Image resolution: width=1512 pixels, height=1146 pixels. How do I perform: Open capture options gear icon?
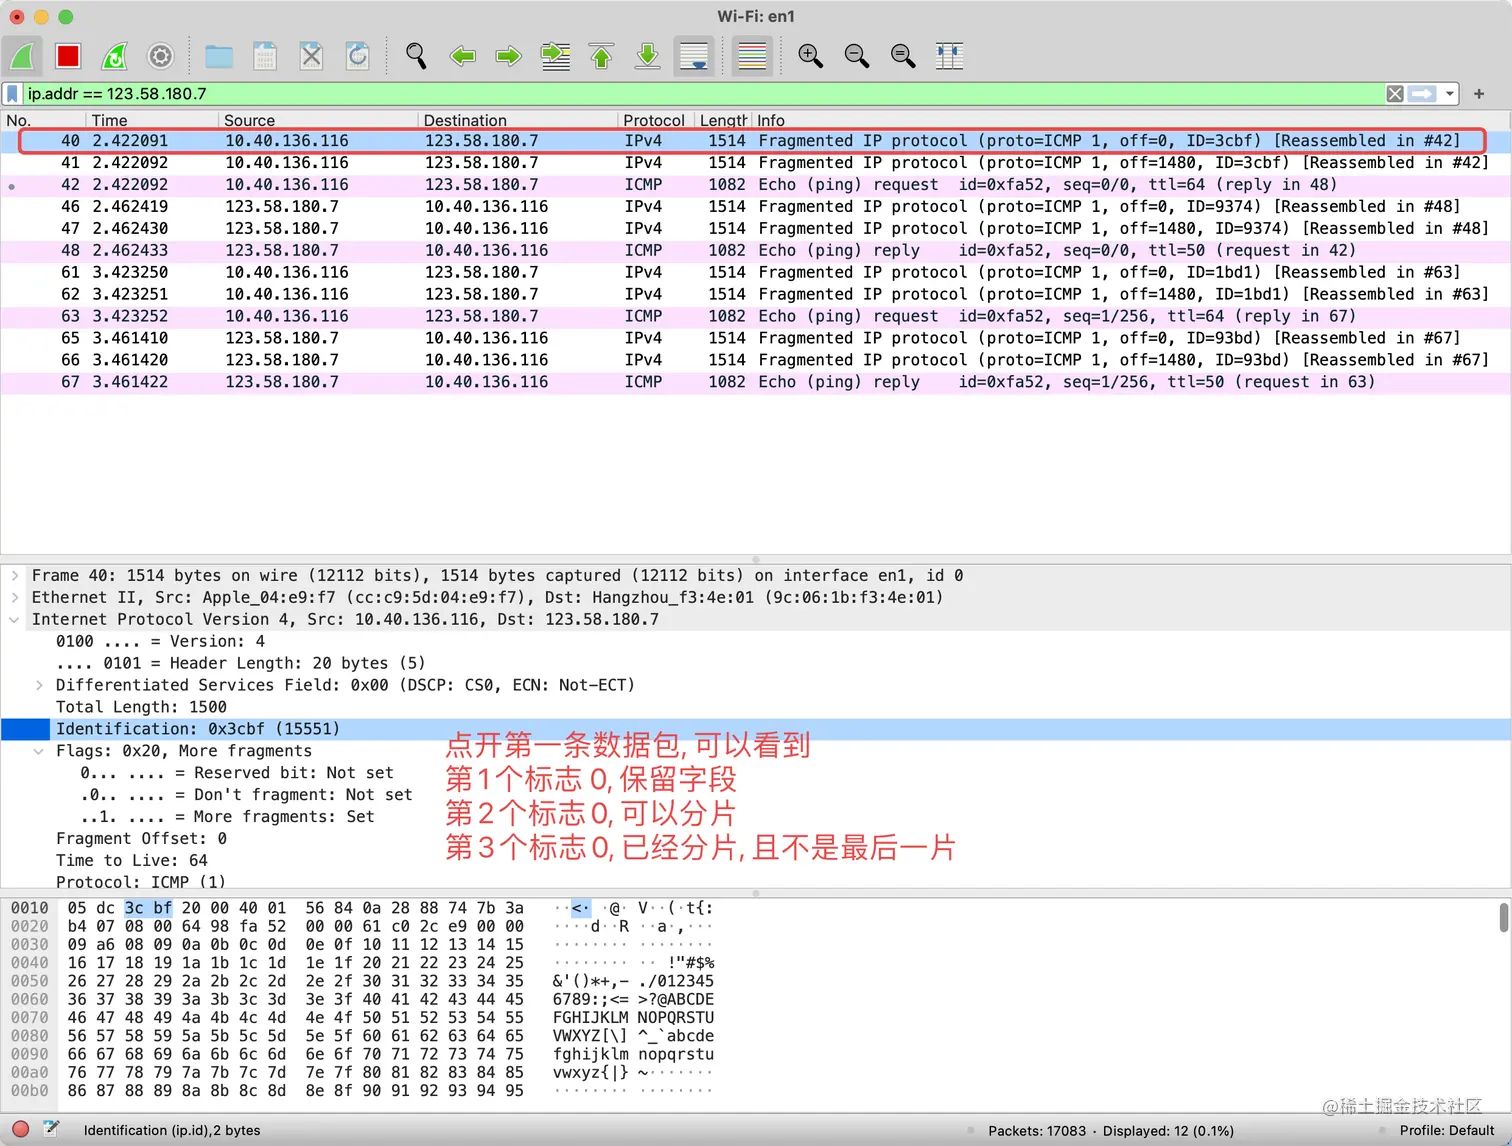(x=160, y=56)
